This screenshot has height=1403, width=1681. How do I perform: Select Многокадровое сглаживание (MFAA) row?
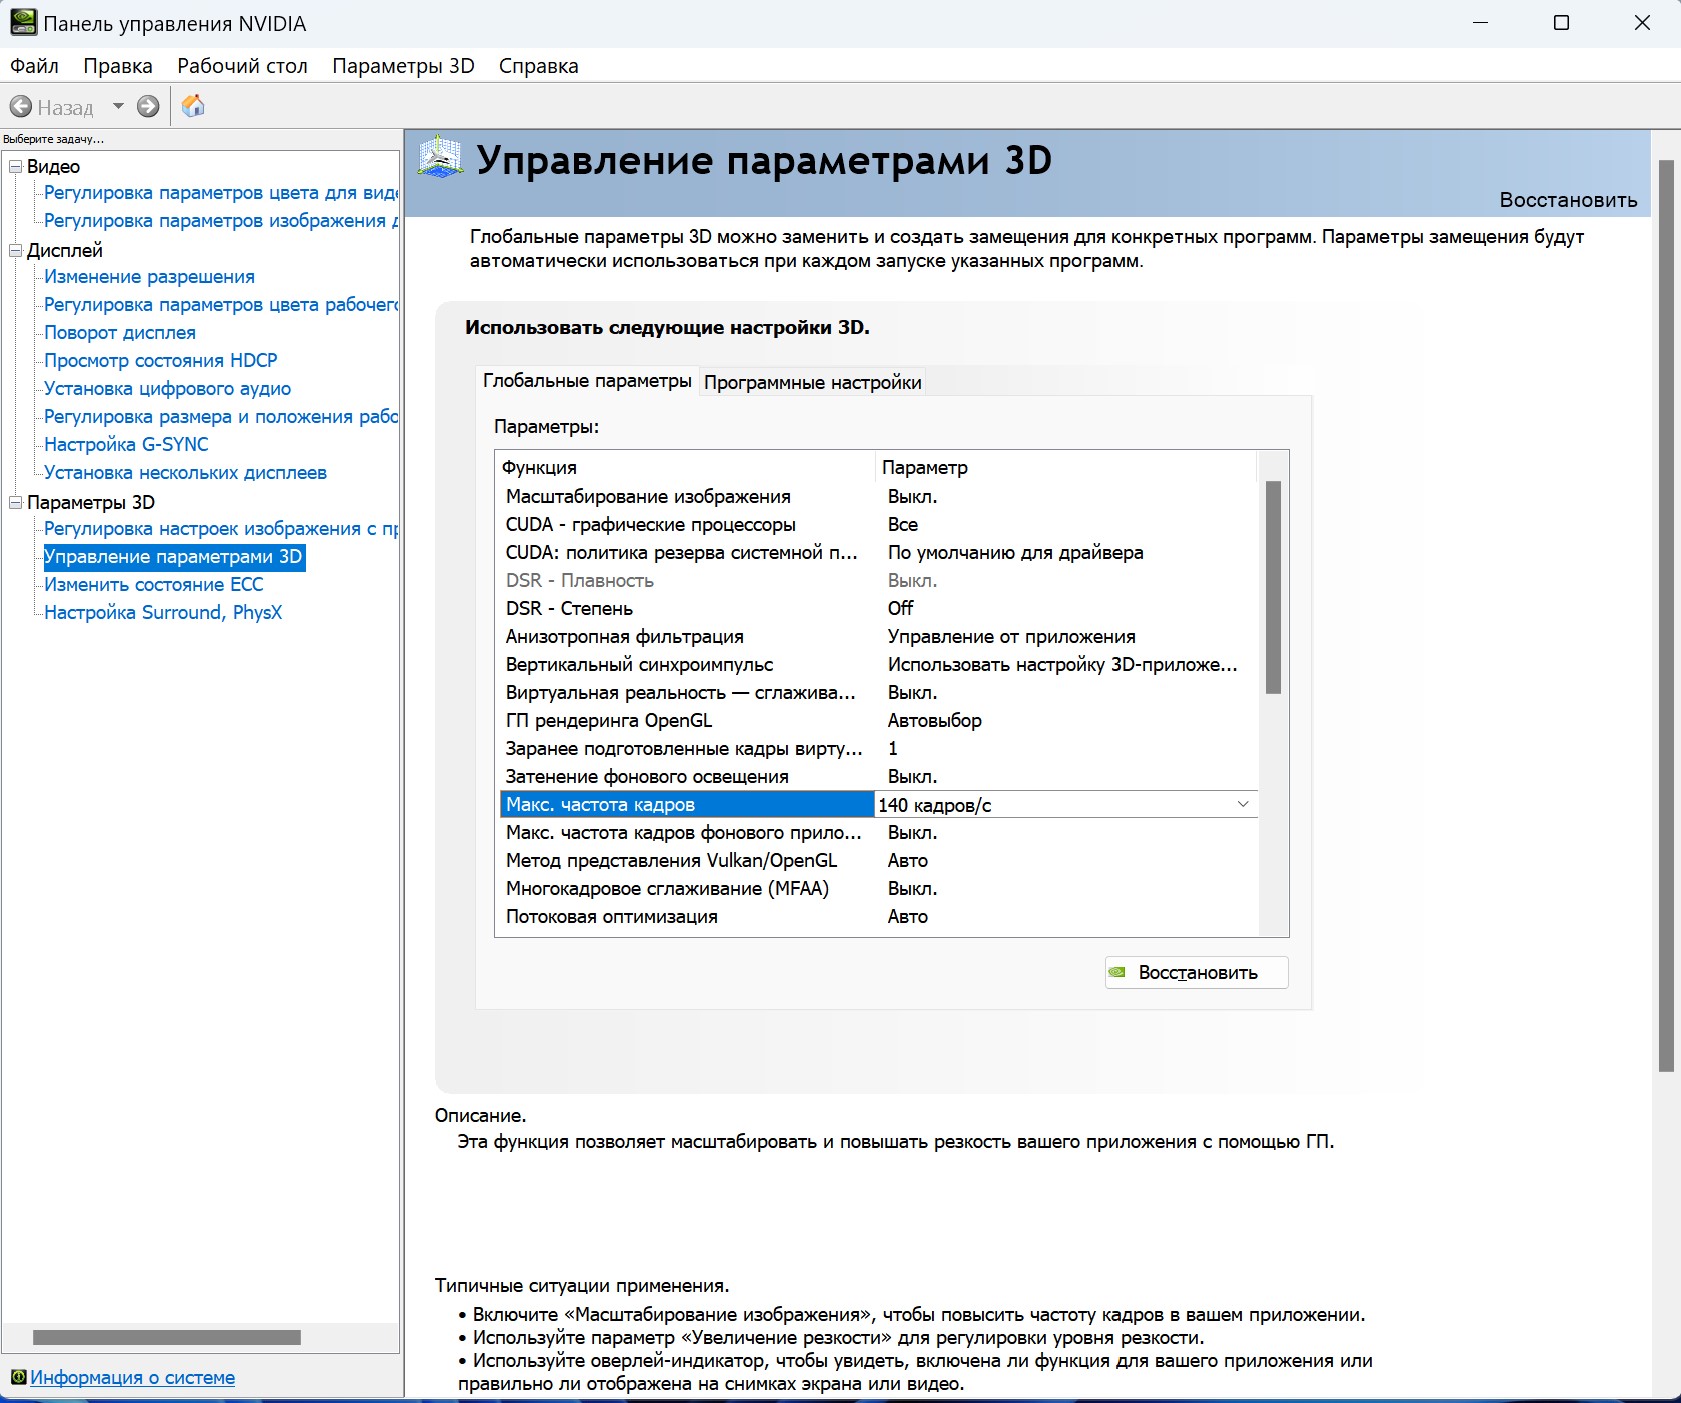[x=877, y=889]
